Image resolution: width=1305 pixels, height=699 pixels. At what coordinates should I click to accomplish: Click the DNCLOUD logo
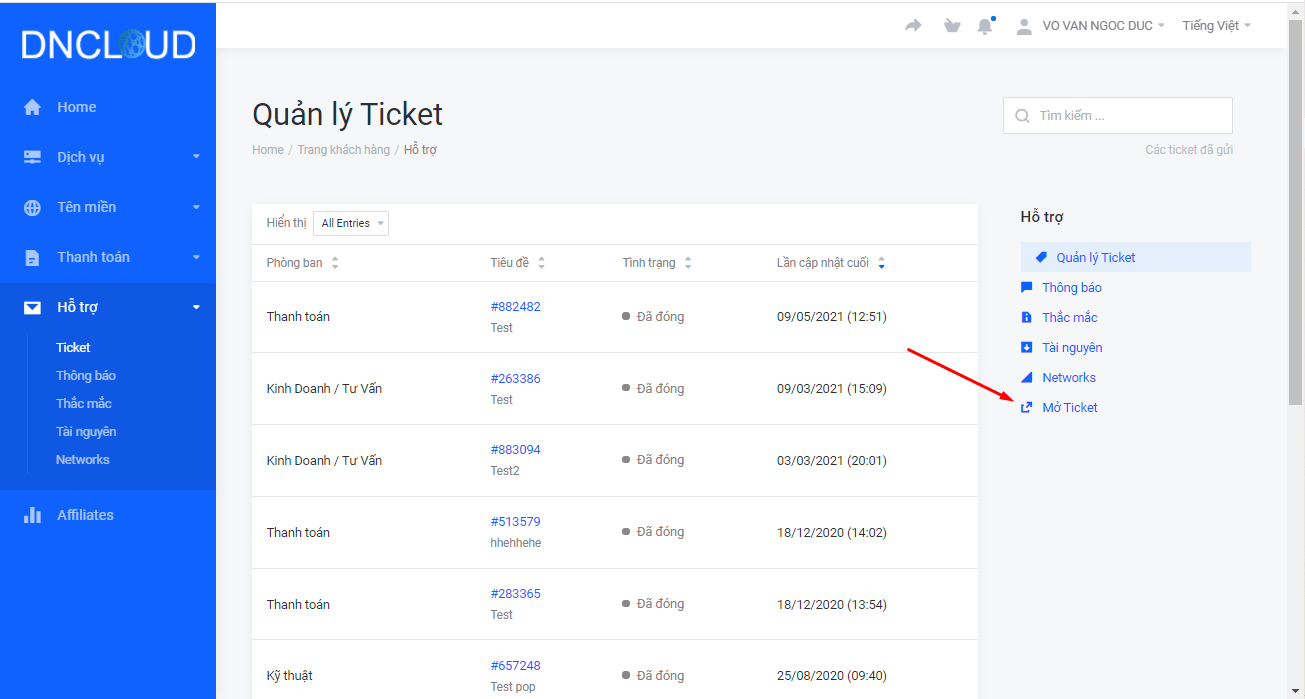point(108,44)
